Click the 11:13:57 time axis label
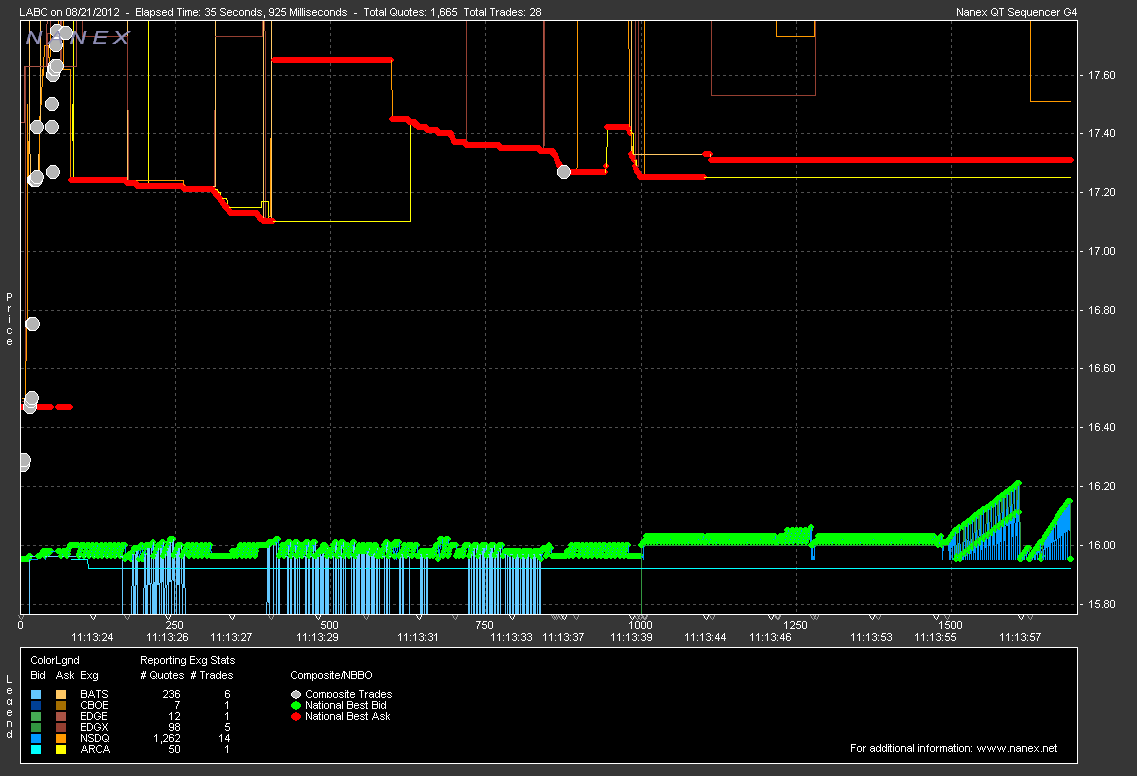Viewport: 1137px width, 776px height. pos(1020,637)
